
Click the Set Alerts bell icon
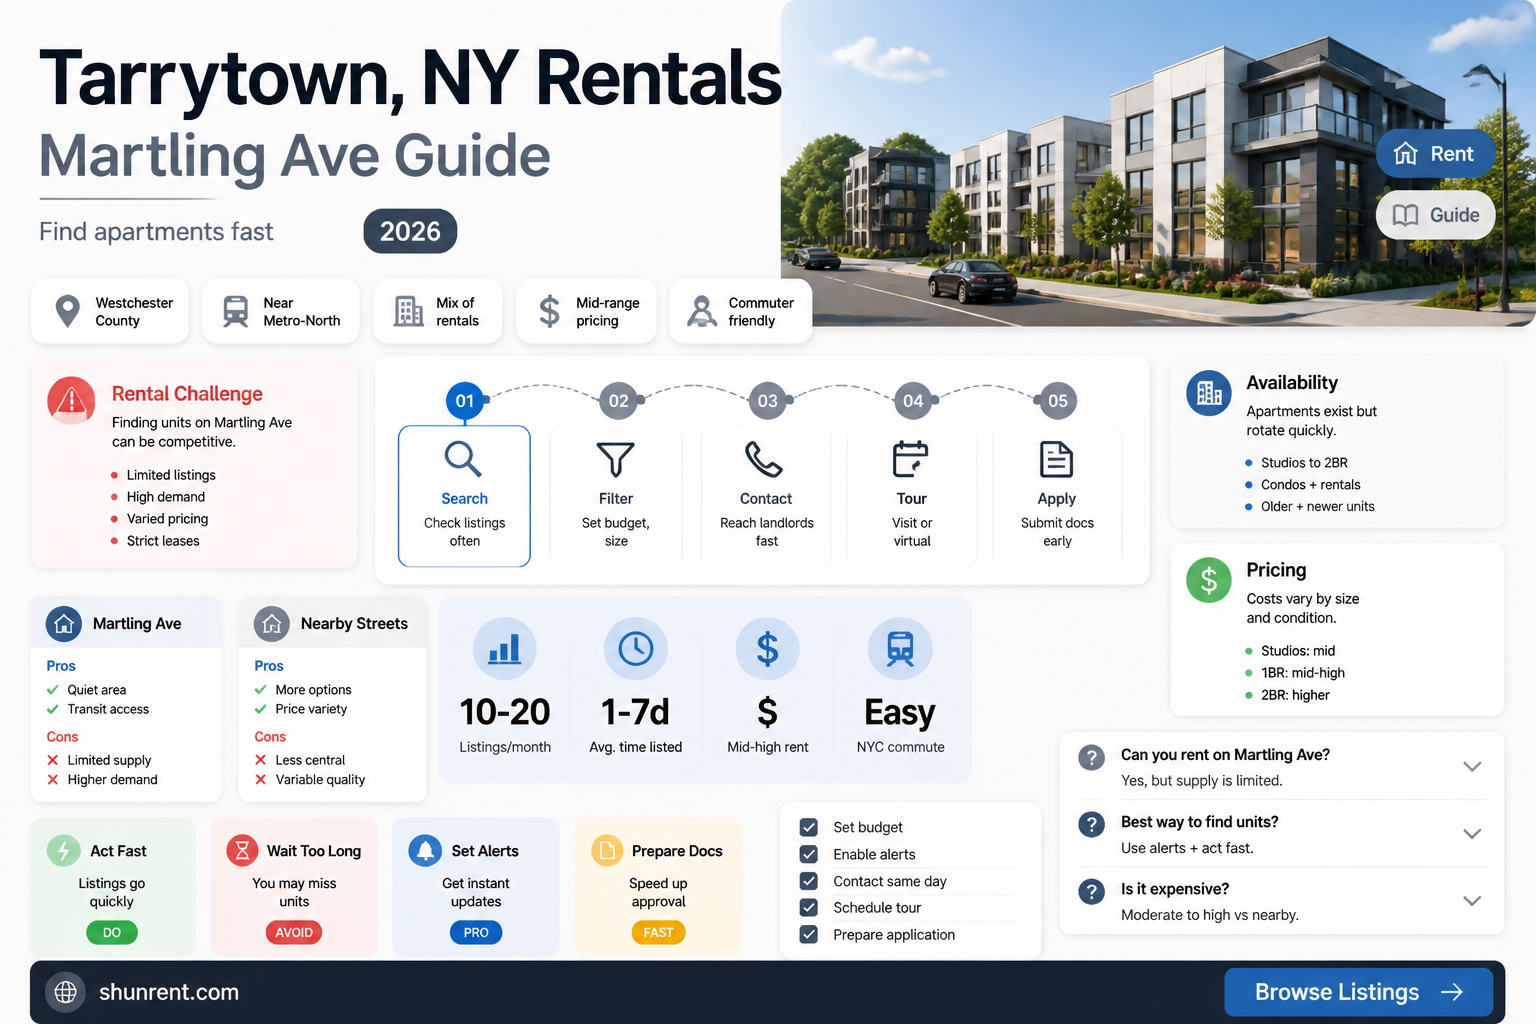[425, 851]
